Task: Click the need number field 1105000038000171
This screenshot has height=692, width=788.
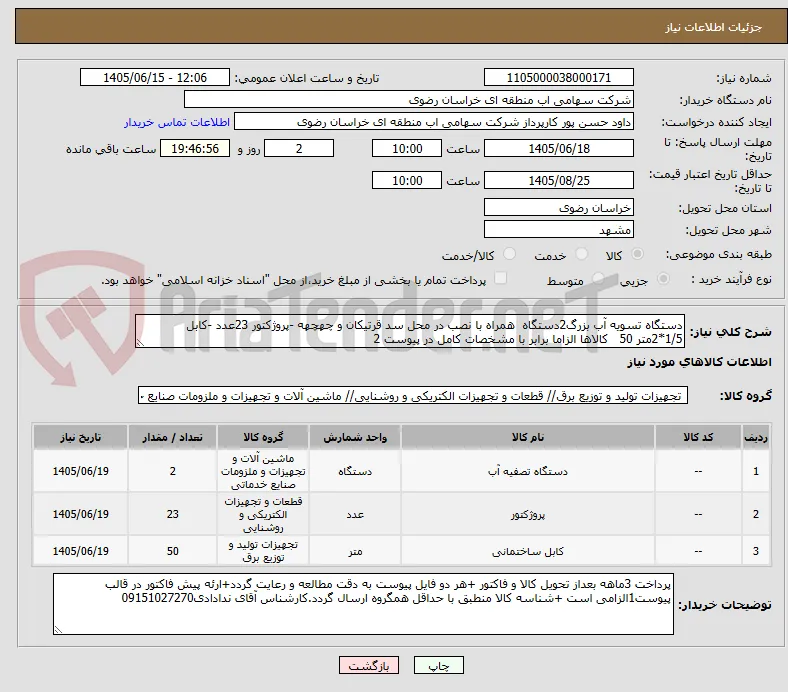Action: (x=558, y=77)
